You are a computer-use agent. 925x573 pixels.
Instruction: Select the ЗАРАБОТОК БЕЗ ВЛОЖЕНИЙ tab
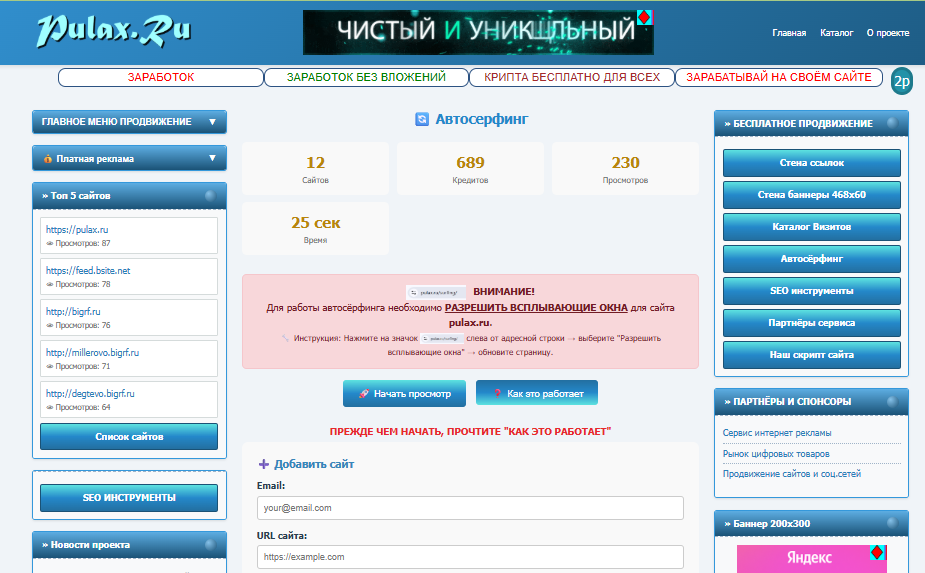tap(366, 77)
